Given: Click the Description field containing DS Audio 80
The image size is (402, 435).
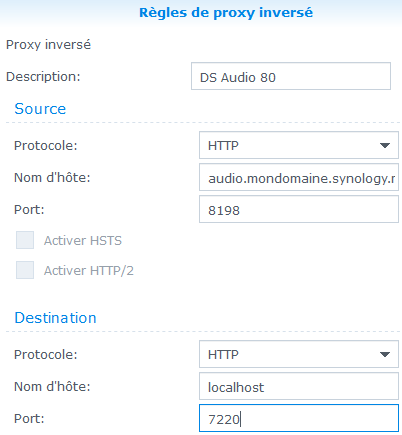Looking at the screenshot, I should click(x=291, y=76).
